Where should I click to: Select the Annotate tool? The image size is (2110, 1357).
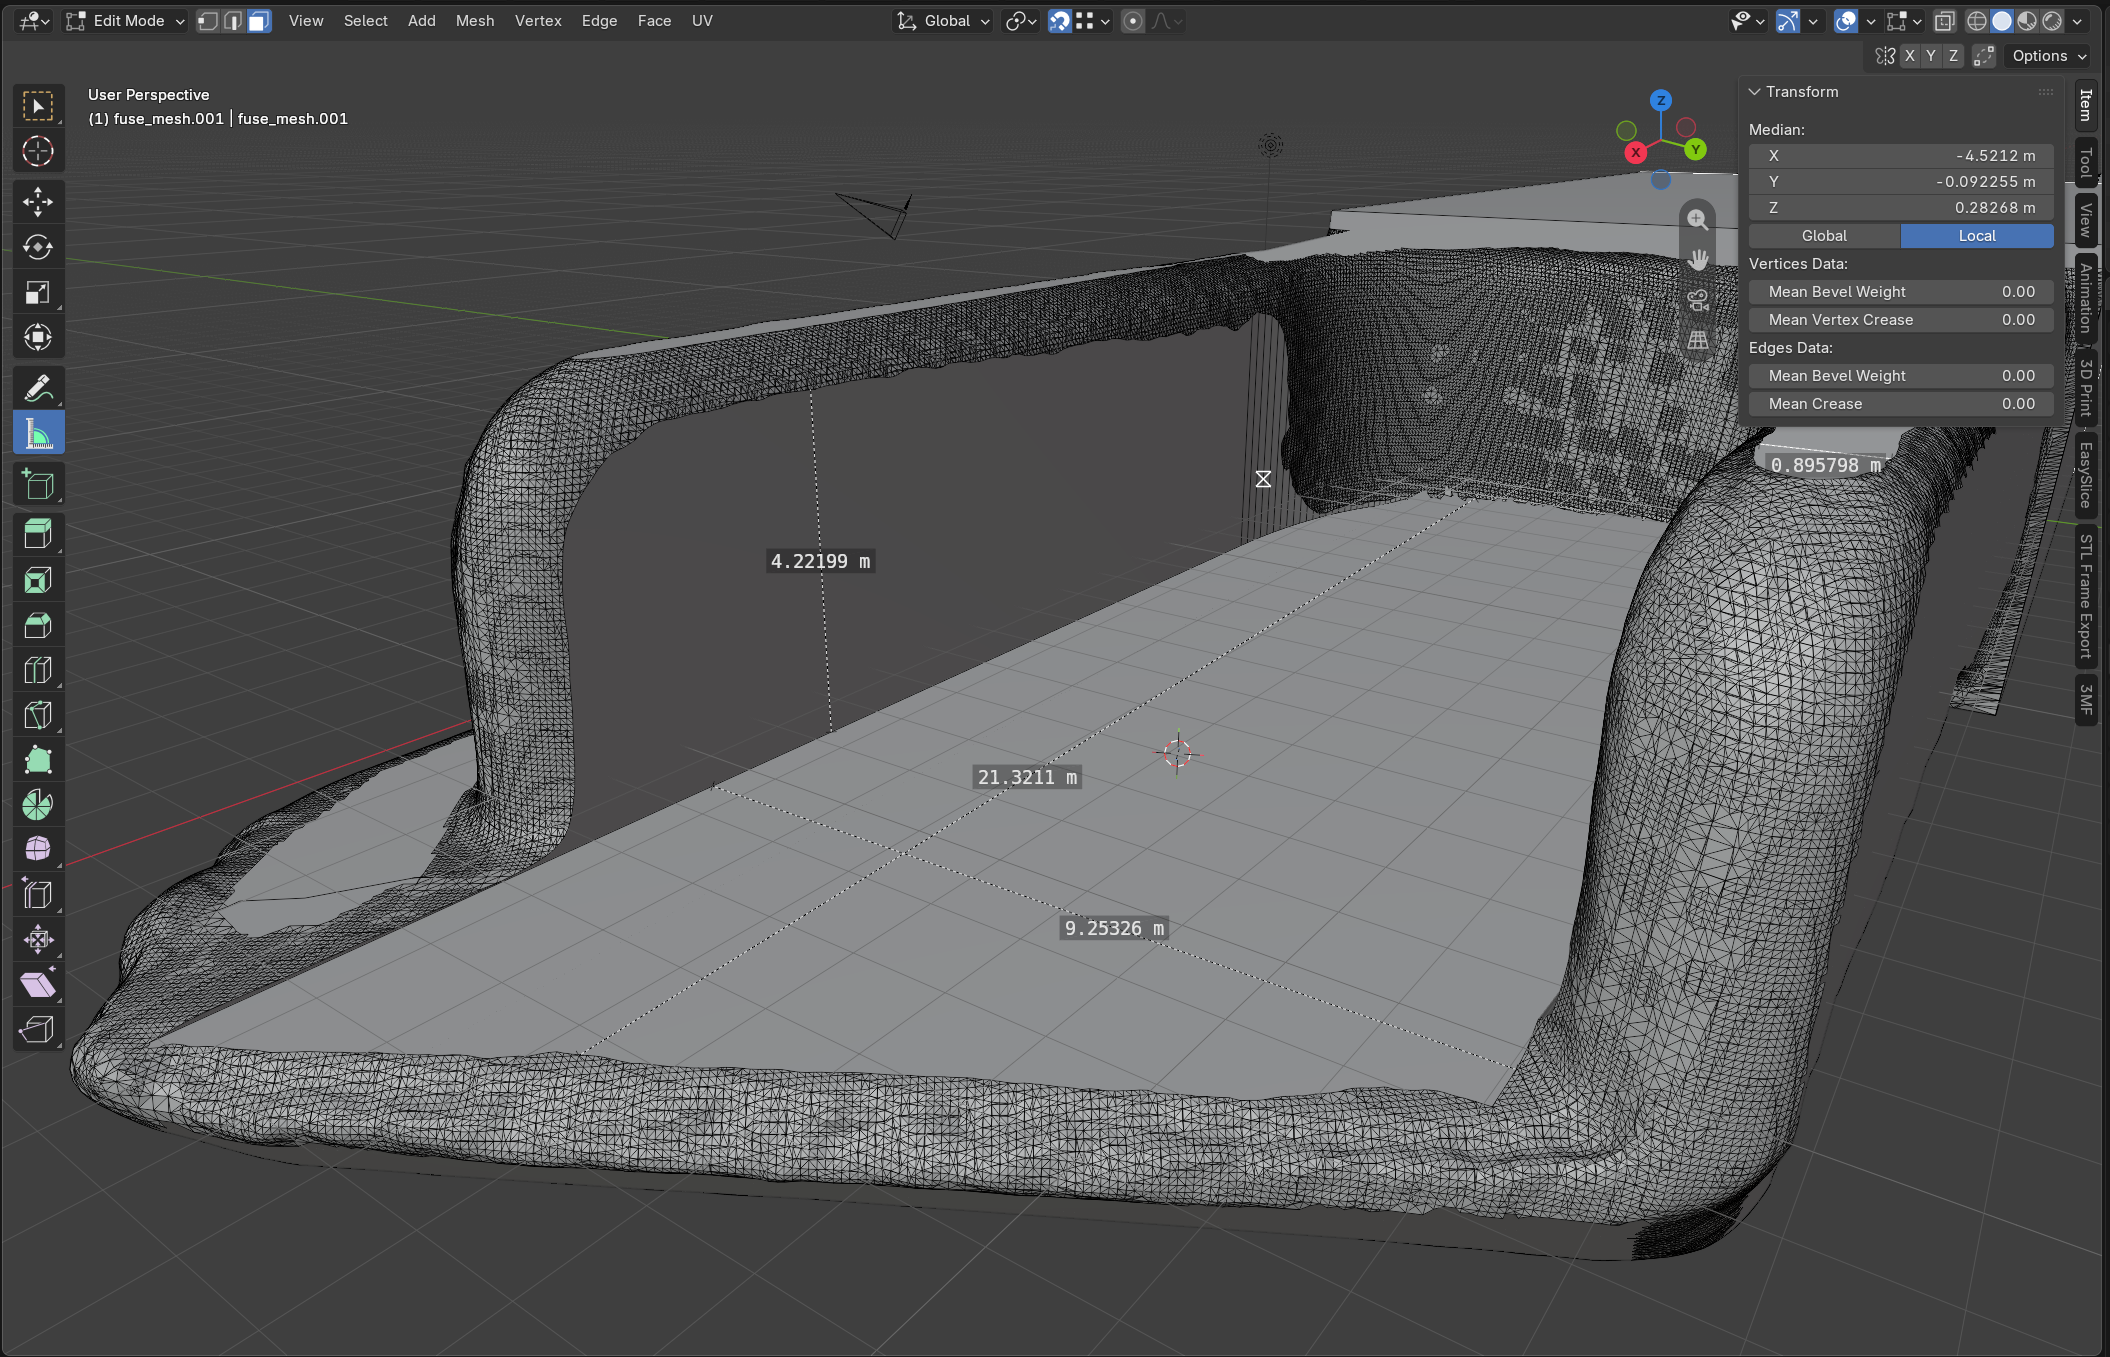coord(38,388)
